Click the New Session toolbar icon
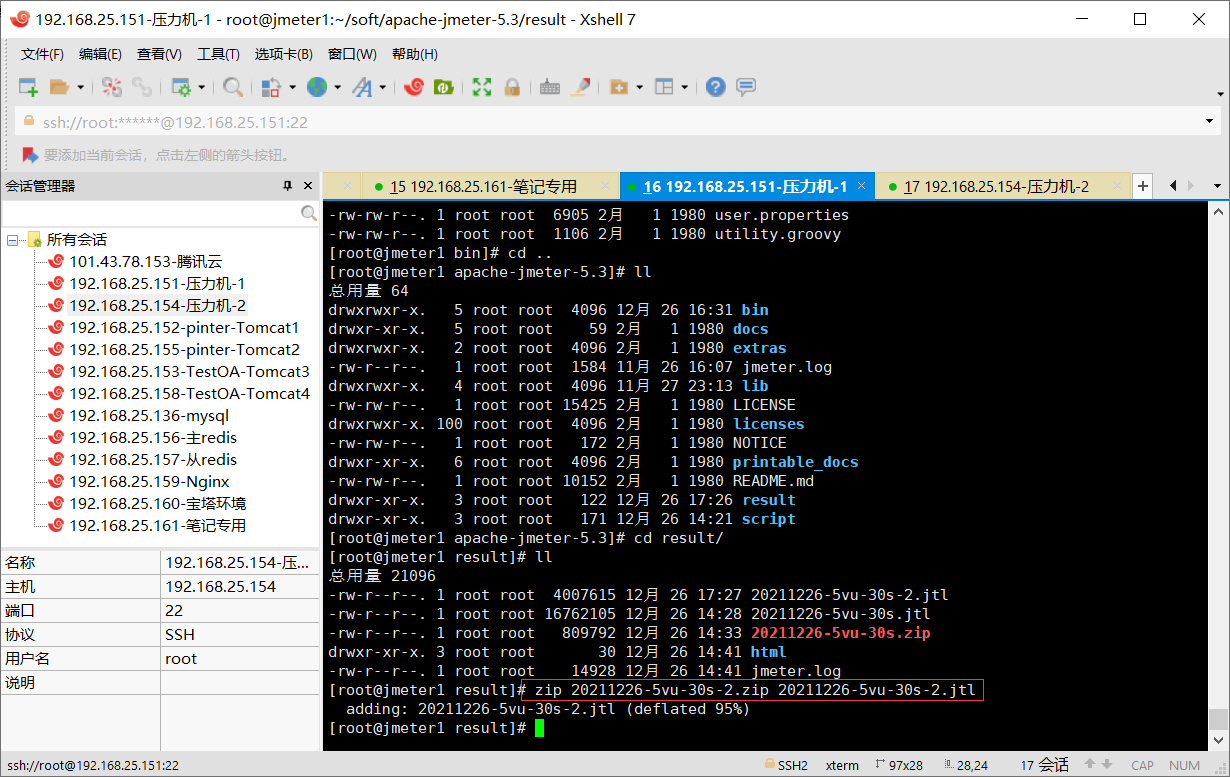Viewport: 1230px width, 777px height. [28, 88]
